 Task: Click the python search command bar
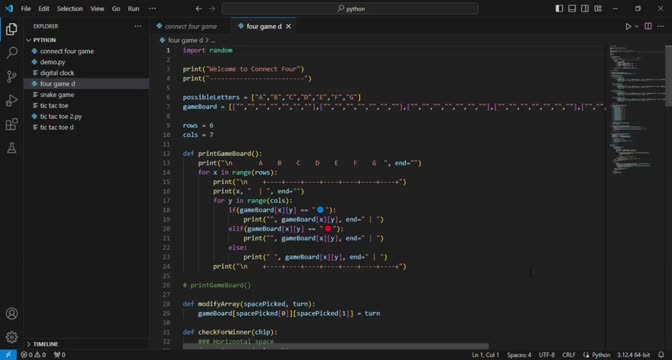[x=350, y=9]
